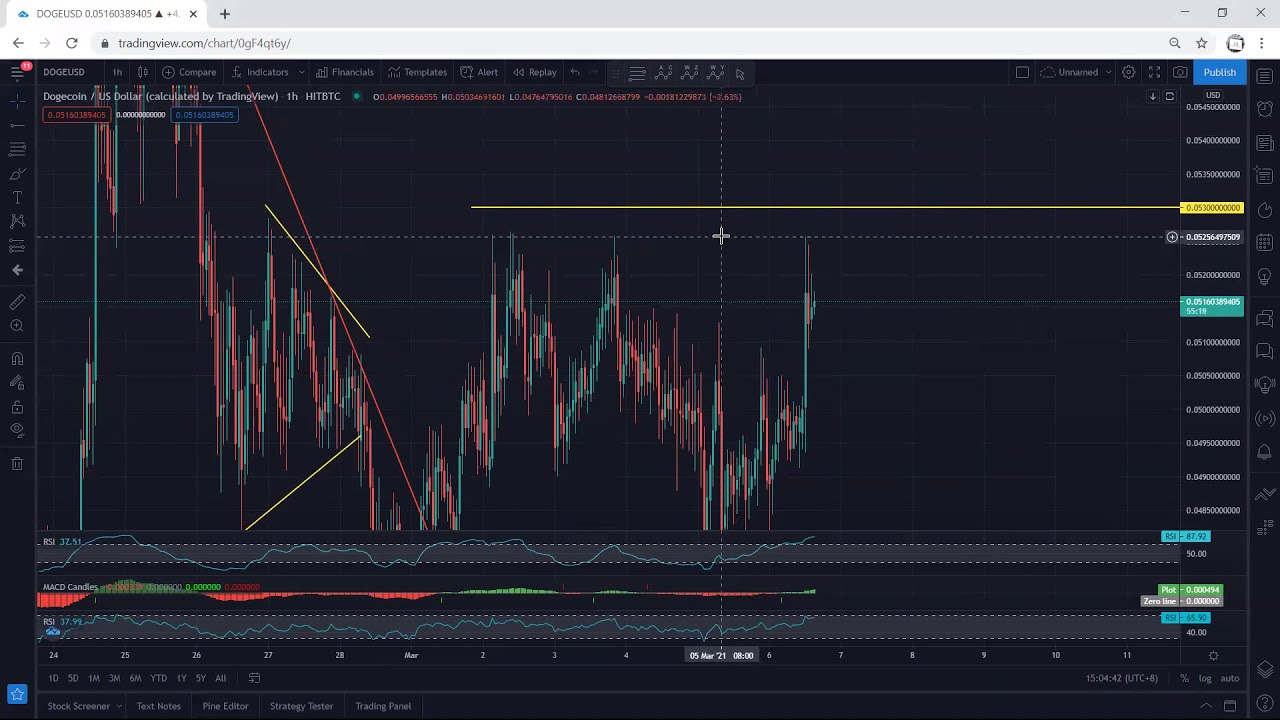Open indicator Templates menu
This screenshot has width=1280, height=720.
pos(418,72)
